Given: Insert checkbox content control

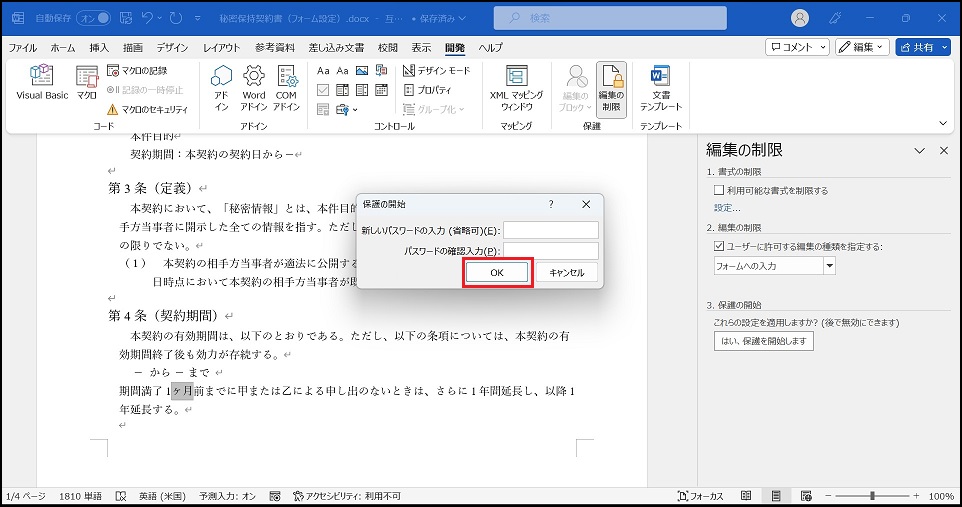Looking at the screenshot, I should point(323,90).
